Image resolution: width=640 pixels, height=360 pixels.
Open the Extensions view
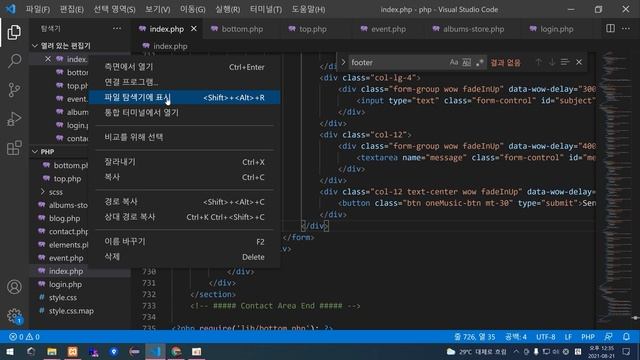coord(14,148)
